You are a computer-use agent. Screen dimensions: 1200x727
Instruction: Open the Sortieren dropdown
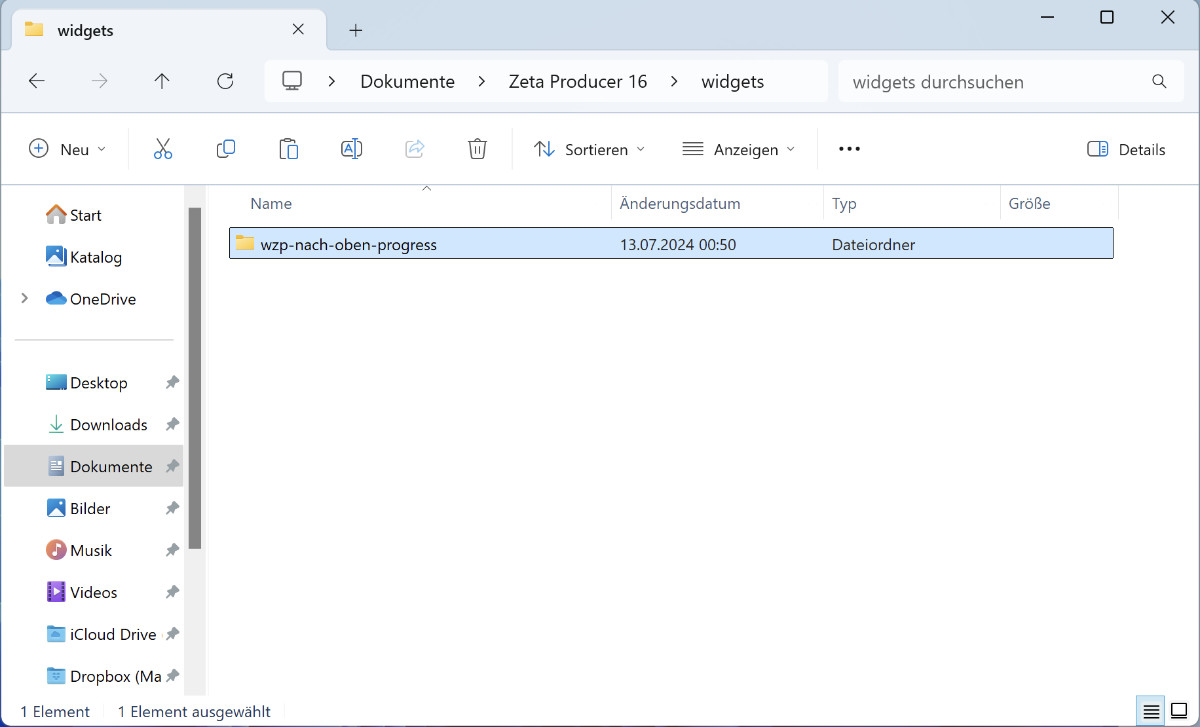[x=589, y=149]
